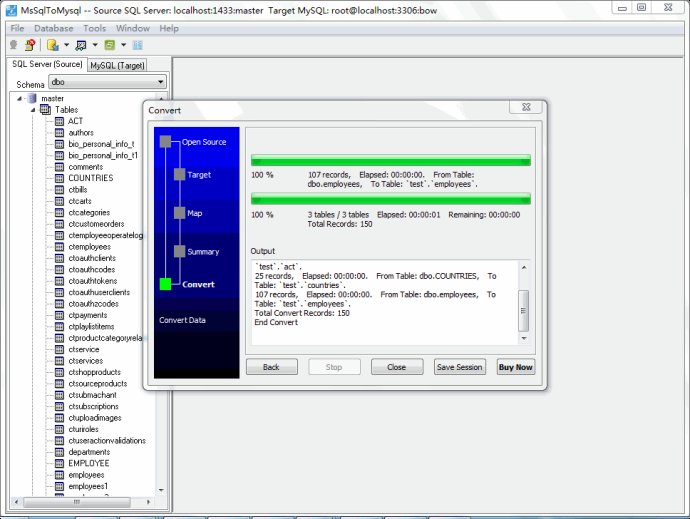Open dropdown arrow beside green session icon
The width and height of the screenshot is (690, 519).
123,45
